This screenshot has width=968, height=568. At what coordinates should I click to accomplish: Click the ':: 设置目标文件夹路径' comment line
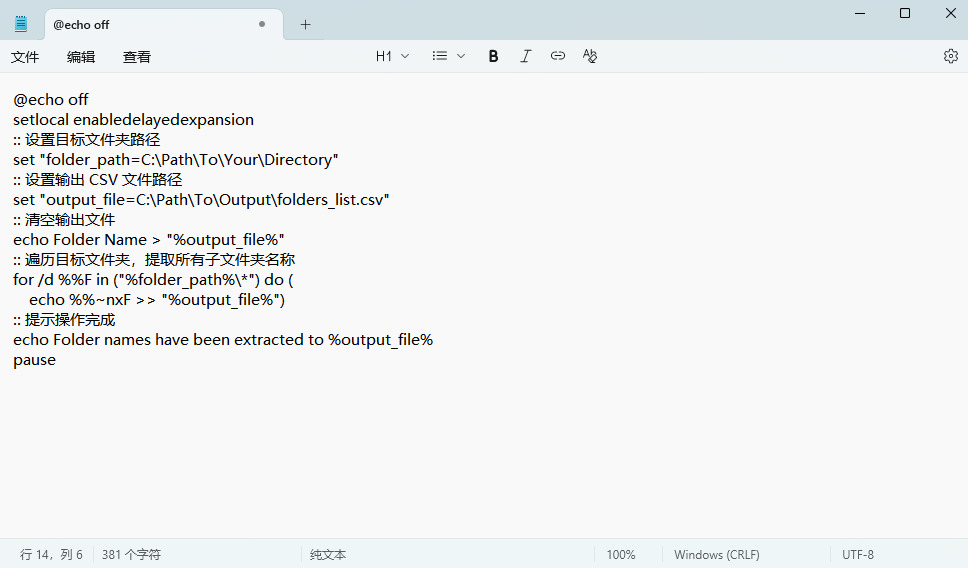coord(86,140)
